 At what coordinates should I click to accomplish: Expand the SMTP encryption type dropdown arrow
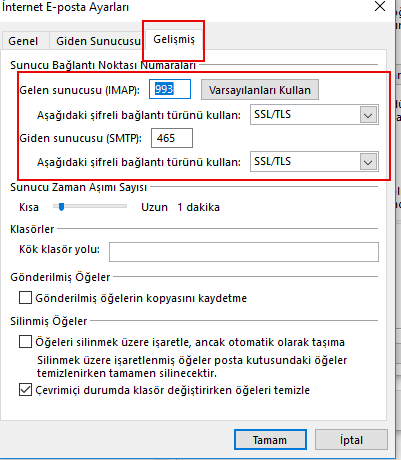click(x=368, y=162)
